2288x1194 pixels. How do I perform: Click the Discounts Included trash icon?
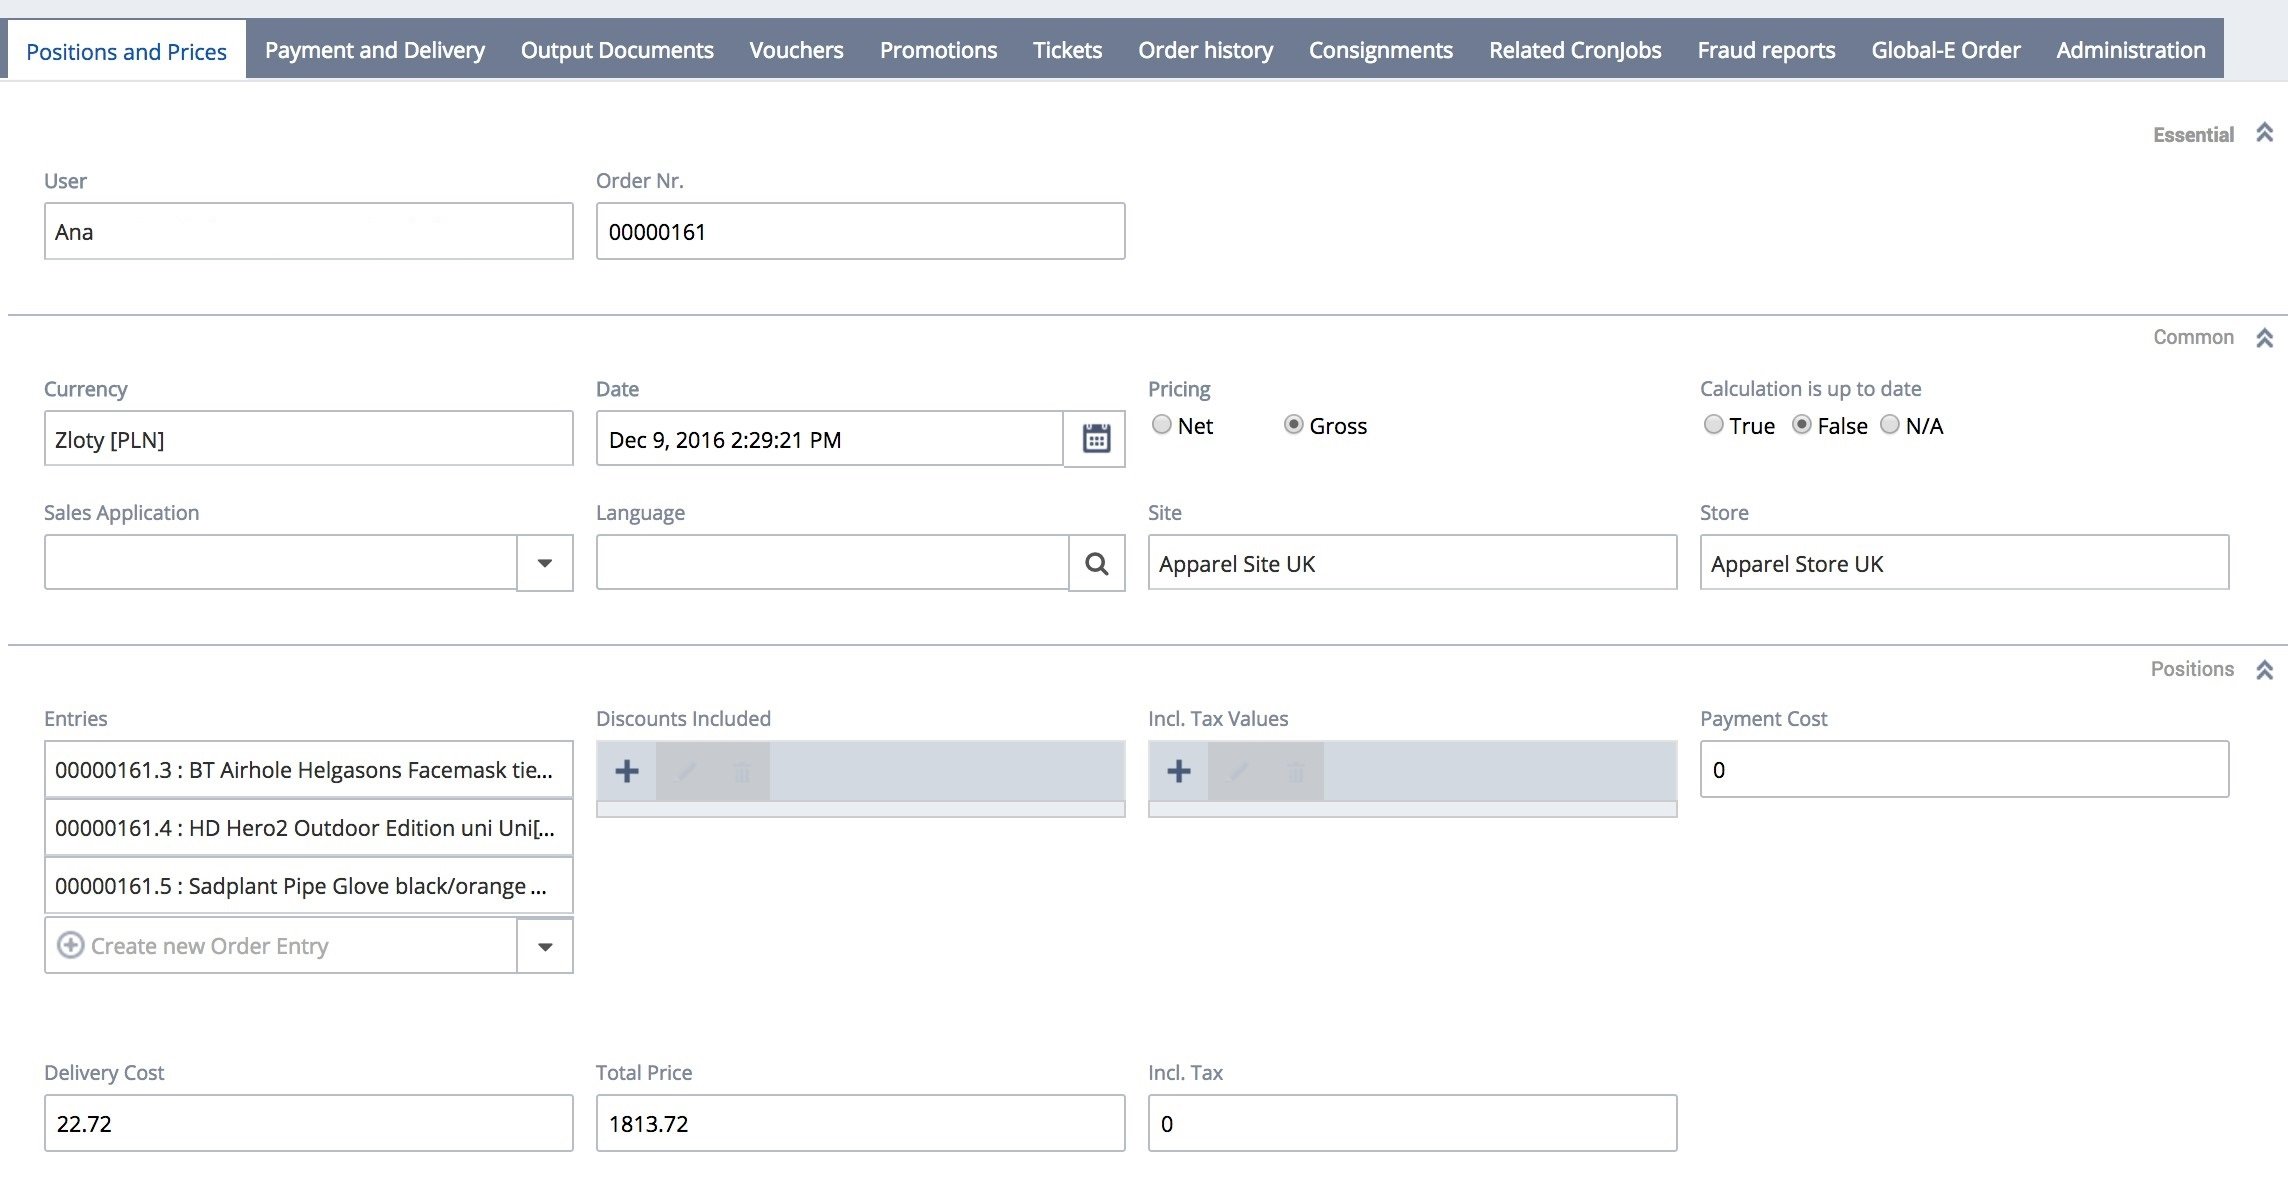point(742,771)
